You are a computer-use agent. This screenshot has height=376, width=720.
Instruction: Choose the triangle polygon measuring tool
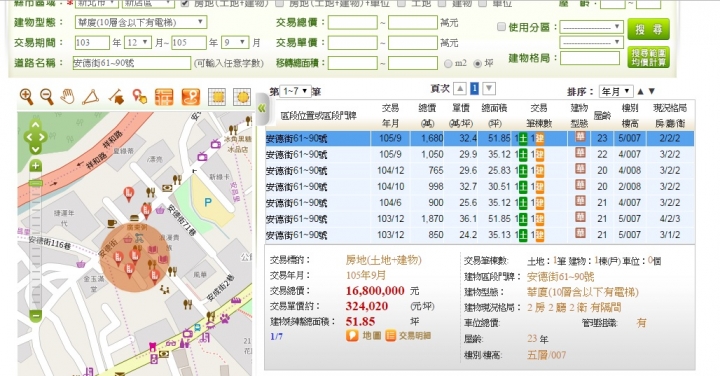click(90, 97)
